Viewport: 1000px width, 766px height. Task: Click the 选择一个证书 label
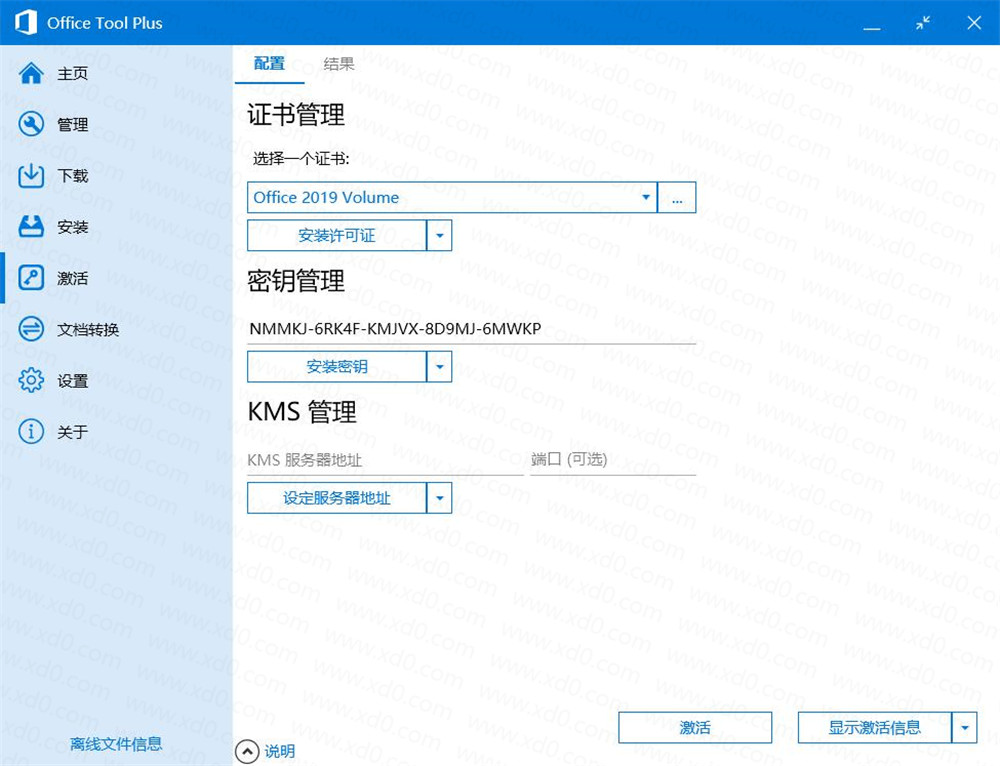300,159
